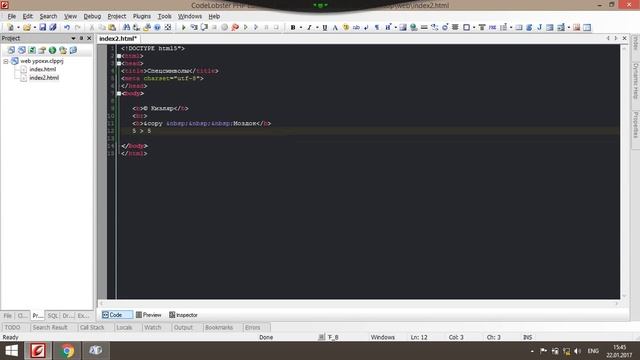
Task: Open dropdown arrow next to New file
Action: [18, 27]
